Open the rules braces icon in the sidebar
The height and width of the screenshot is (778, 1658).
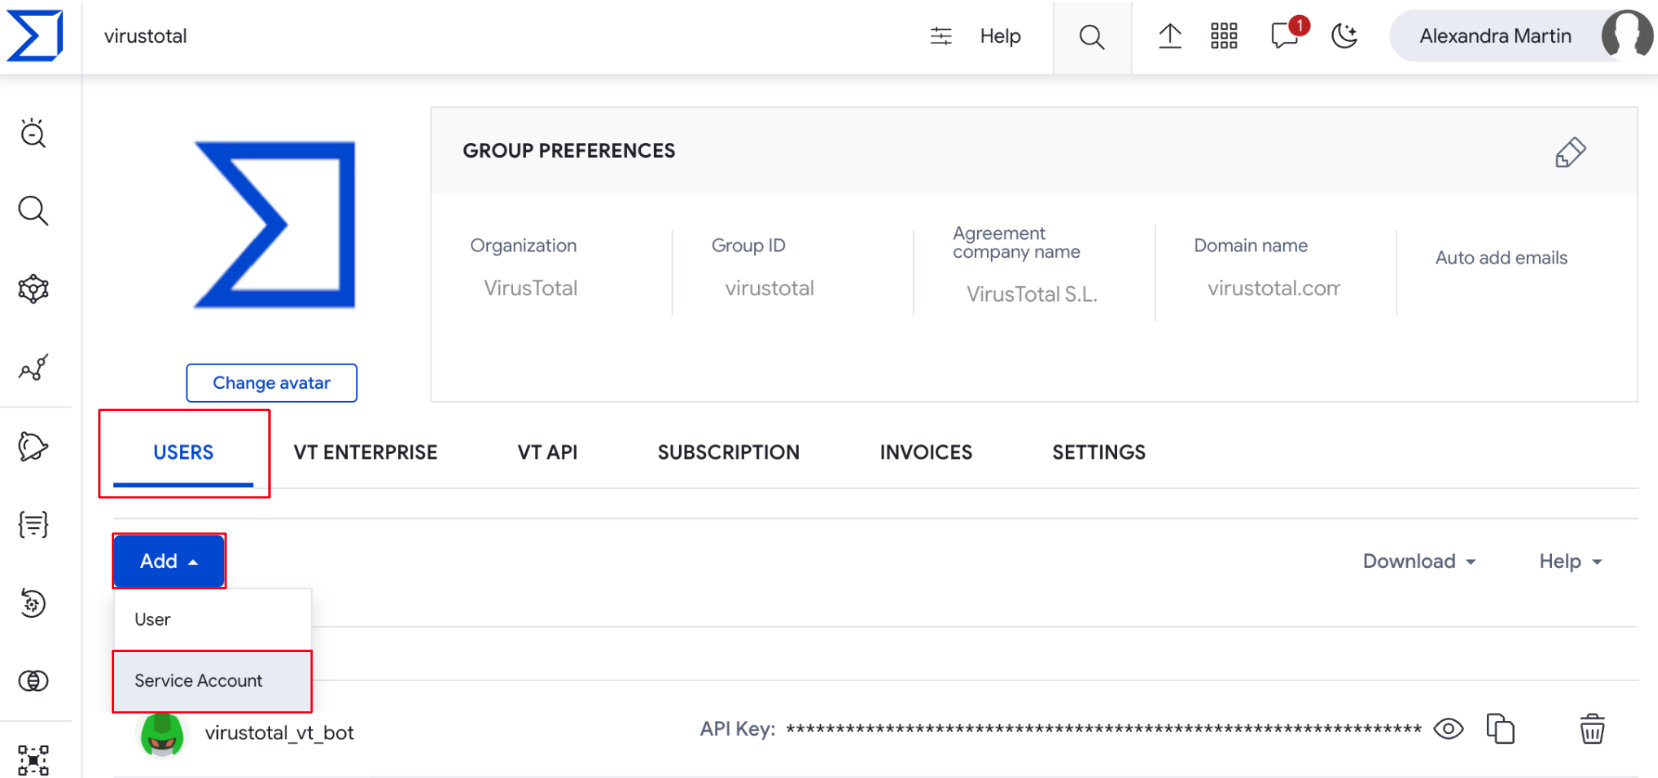[33, 524]
